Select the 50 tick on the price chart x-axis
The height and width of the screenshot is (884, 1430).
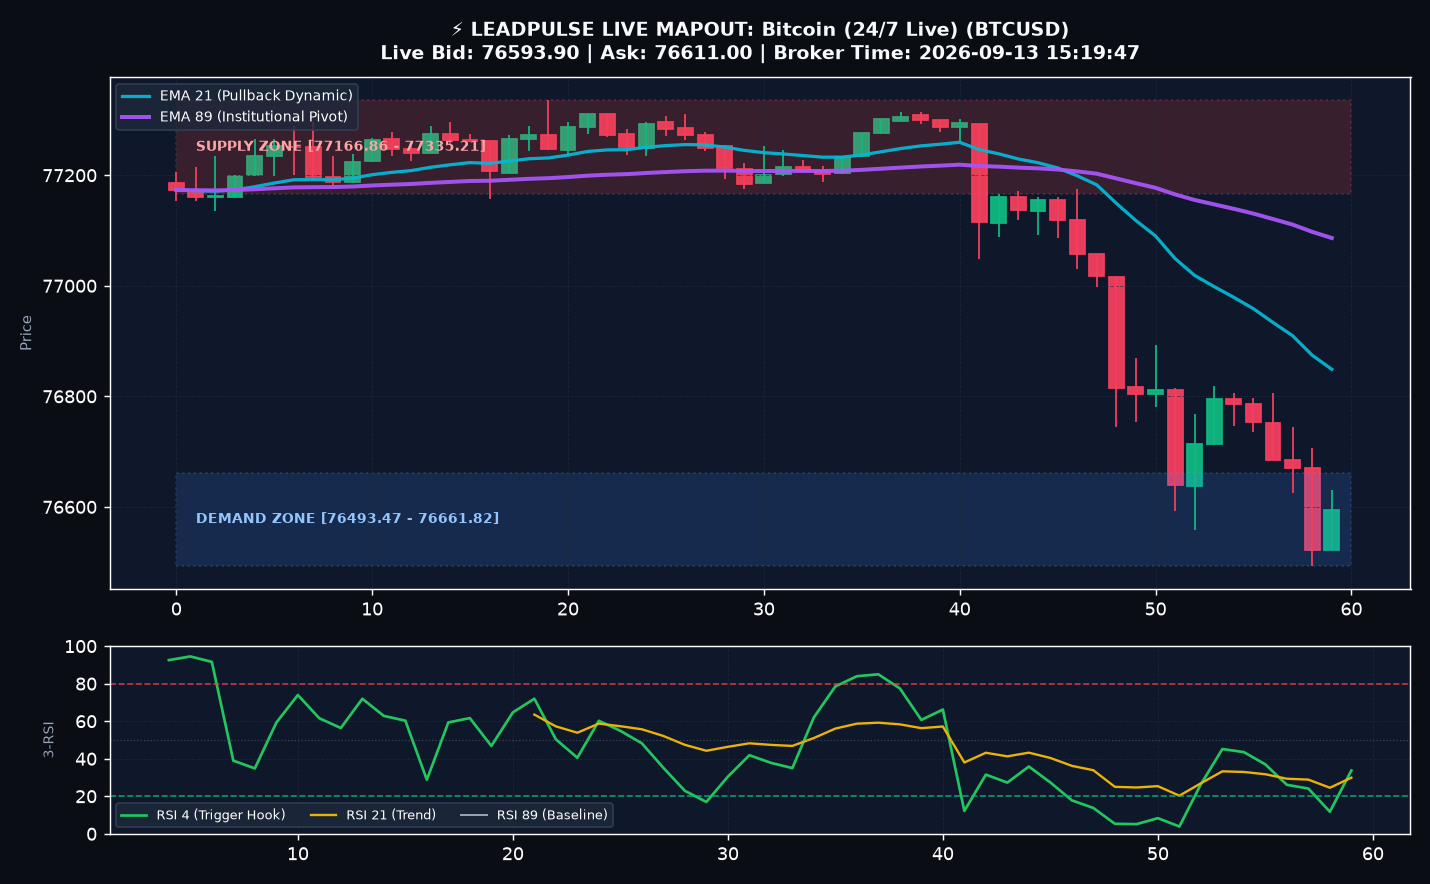1155,609
